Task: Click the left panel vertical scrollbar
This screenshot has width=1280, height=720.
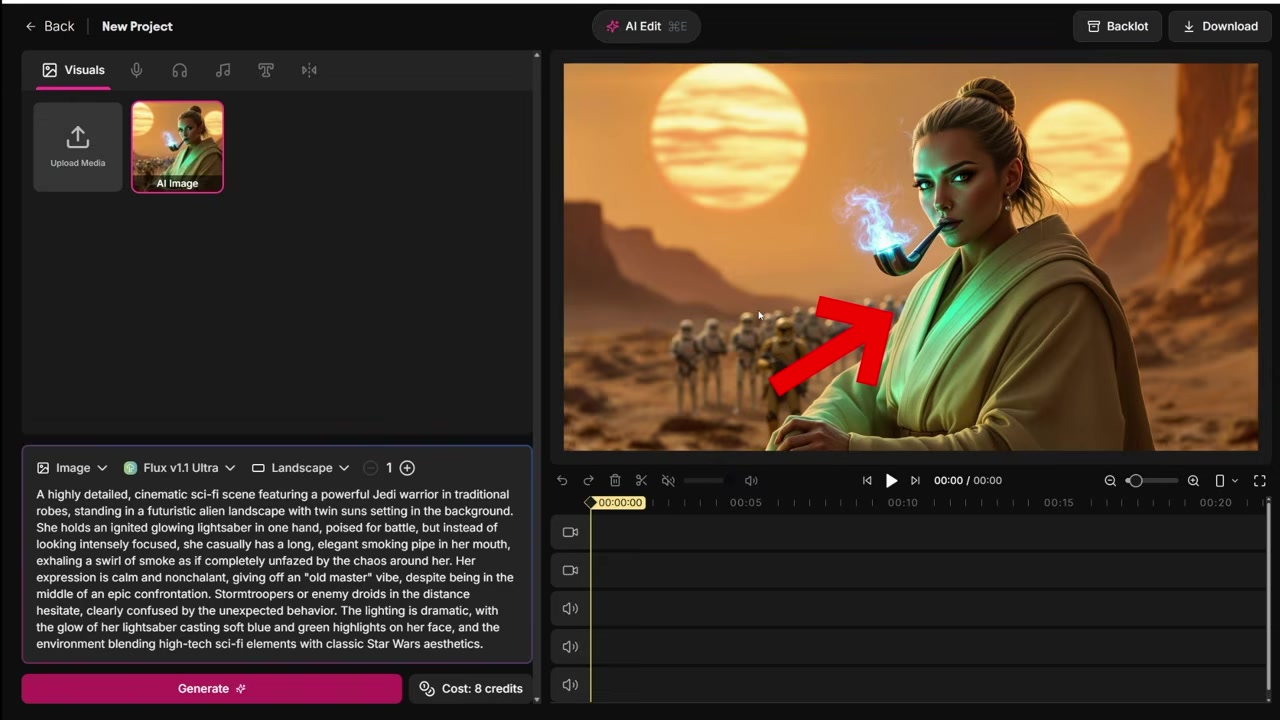Action: (x=538, y=376)
